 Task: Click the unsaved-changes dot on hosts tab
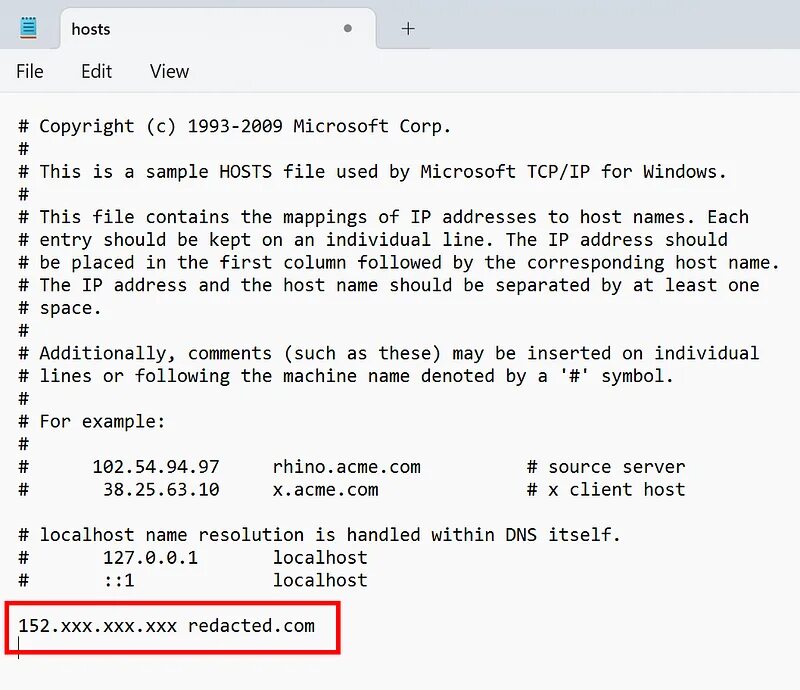347,29
